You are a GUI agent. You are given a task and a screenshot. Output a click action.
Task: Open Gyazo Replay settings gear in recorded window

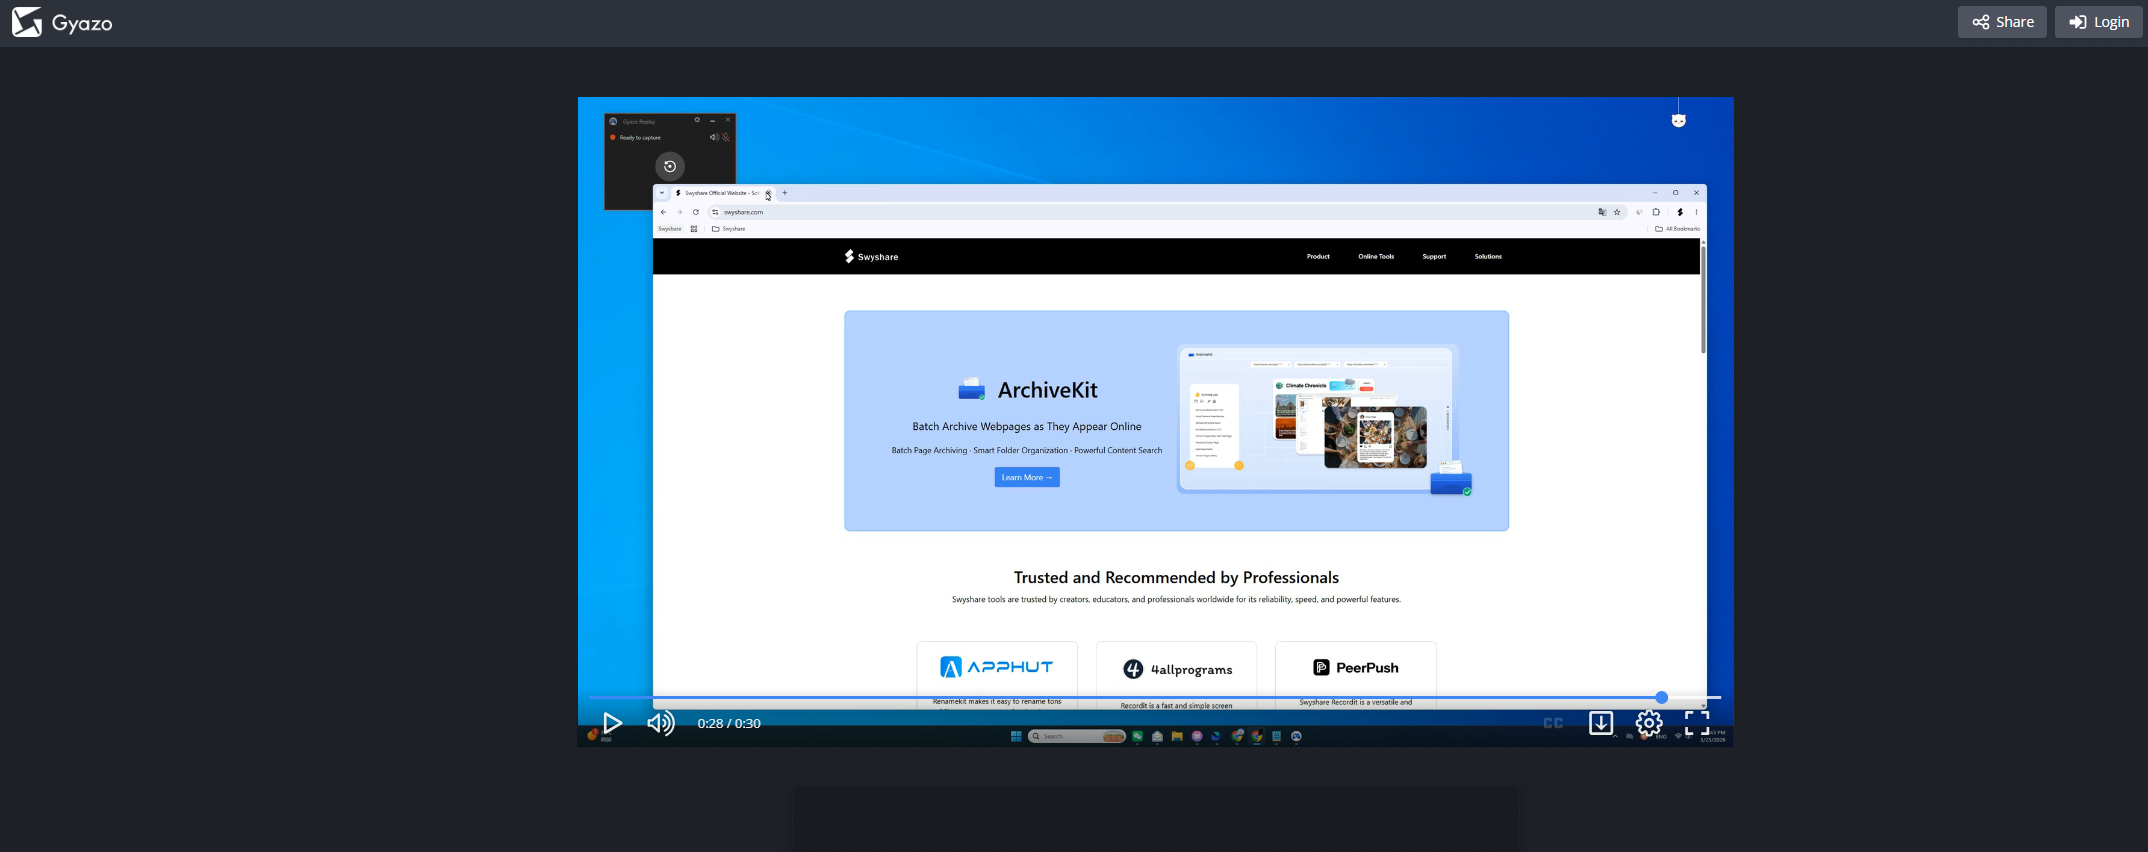(x=697, y=120)
